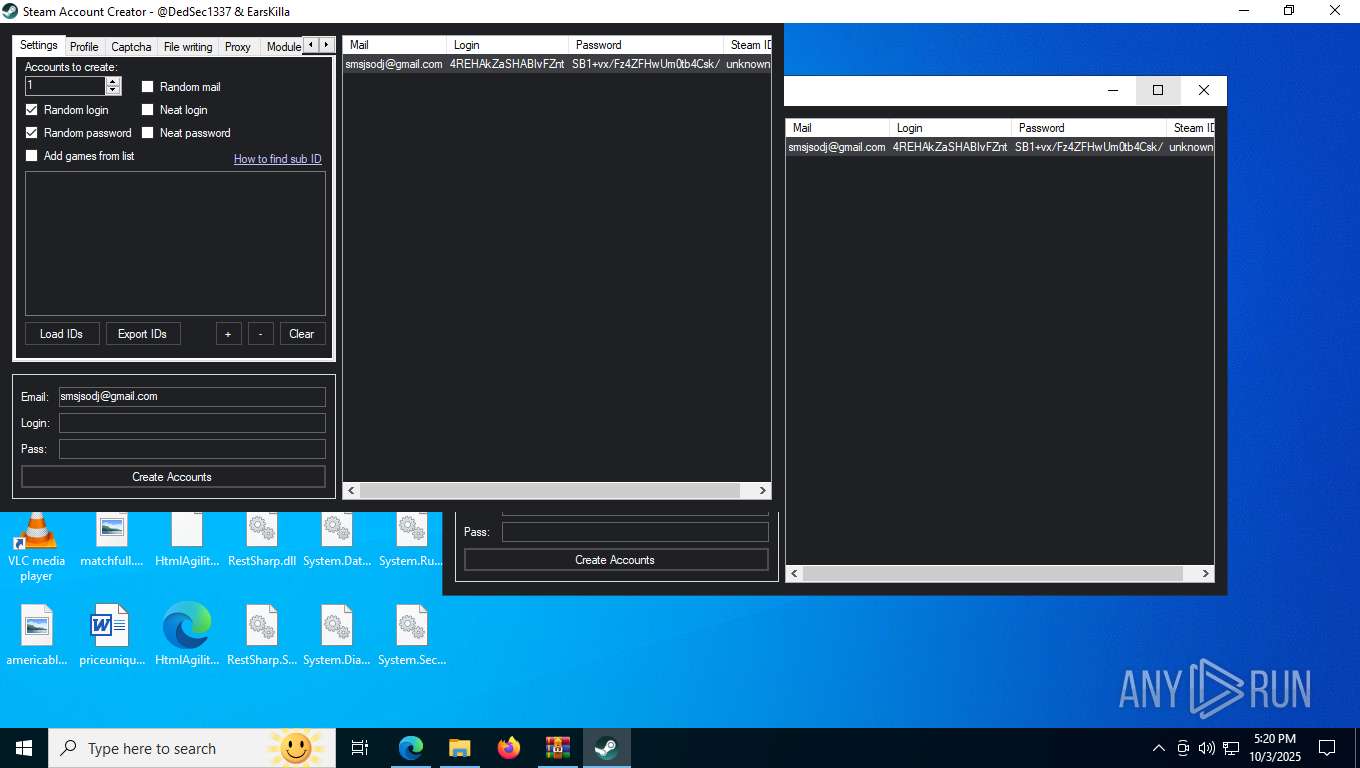Image resolution: width=1360 pixels, height=768 pixels.
Task: Open the HtmlAgilit... file with Edge icon
Action: [x=187, y=635]
